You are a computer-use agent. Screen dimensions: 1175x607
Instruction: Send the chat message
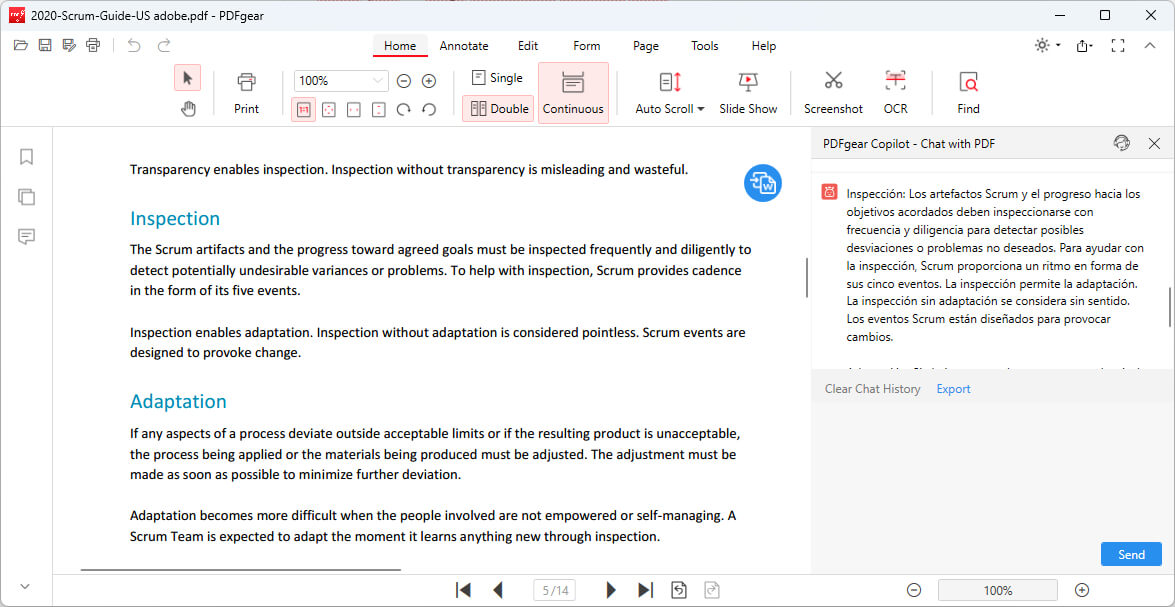coord(1132,555)
